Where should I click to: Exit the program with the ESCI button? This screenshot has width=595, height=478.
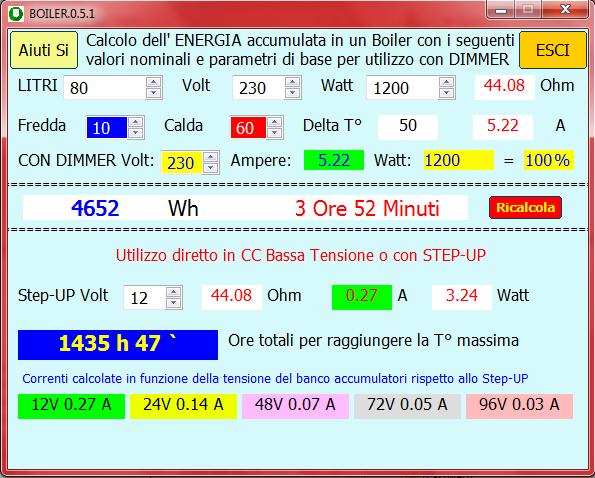[x=552, y=50]
